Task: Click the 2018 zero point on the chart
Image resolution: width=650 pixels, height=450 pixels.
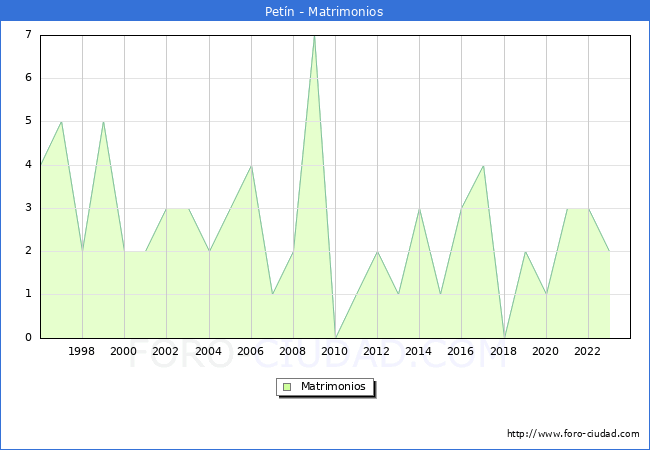Action: (x=504, y=337)
